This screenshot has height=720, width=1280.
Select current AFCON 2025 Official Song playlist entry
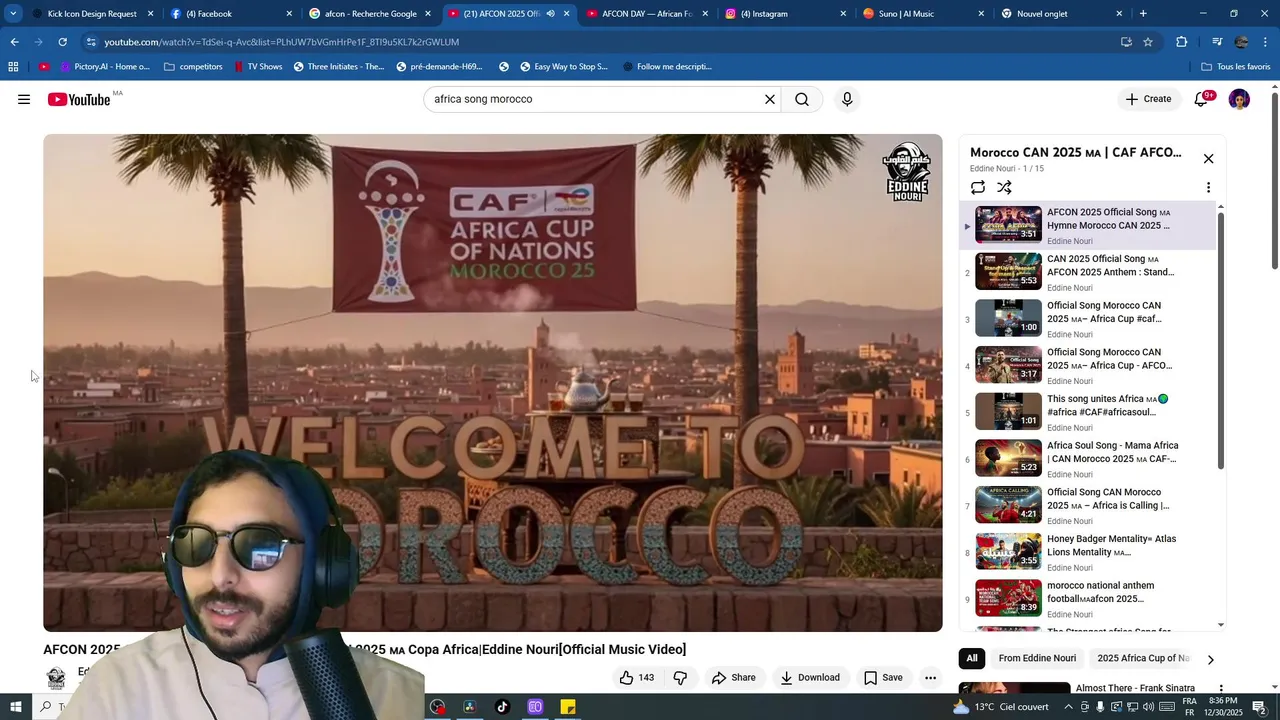1088,225
